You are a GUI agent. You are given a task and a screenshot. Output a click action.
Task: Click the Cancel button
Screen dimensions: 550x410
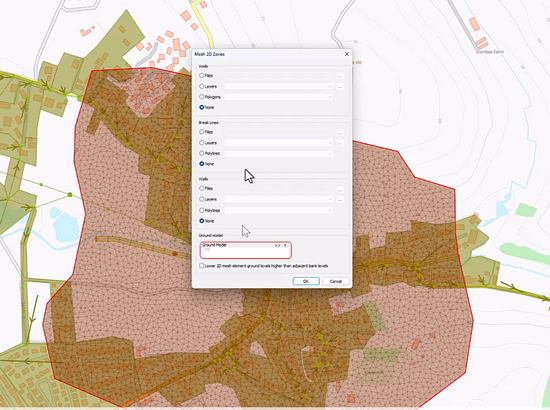click(x=336, y=281)
